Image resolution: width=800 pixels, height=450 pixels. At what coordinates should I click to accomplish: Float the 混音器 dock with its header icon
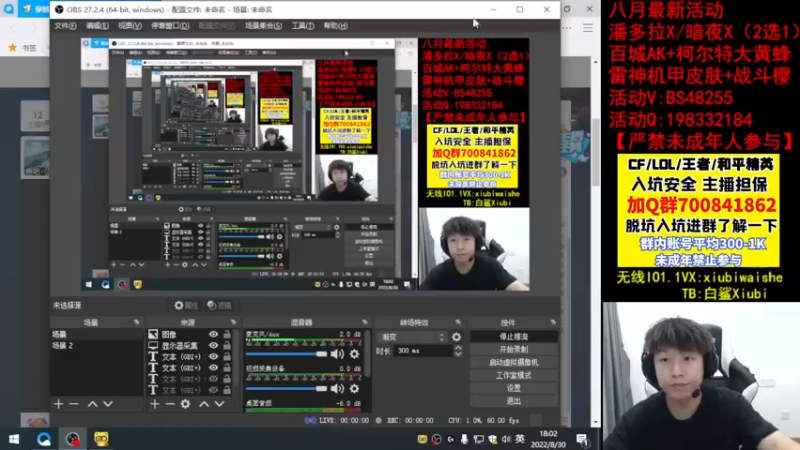click(x=364, y=322)
